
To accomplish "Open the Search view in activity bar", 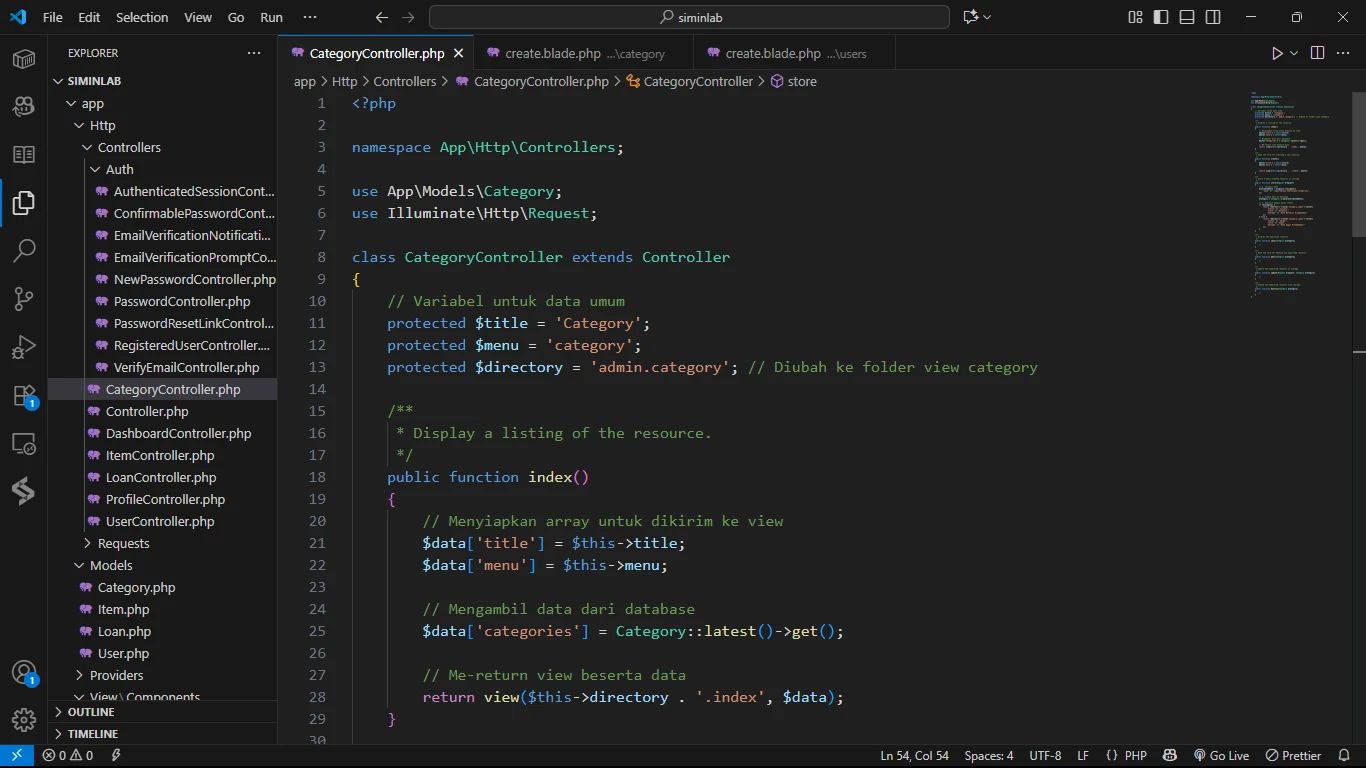I will click(24, 251).
